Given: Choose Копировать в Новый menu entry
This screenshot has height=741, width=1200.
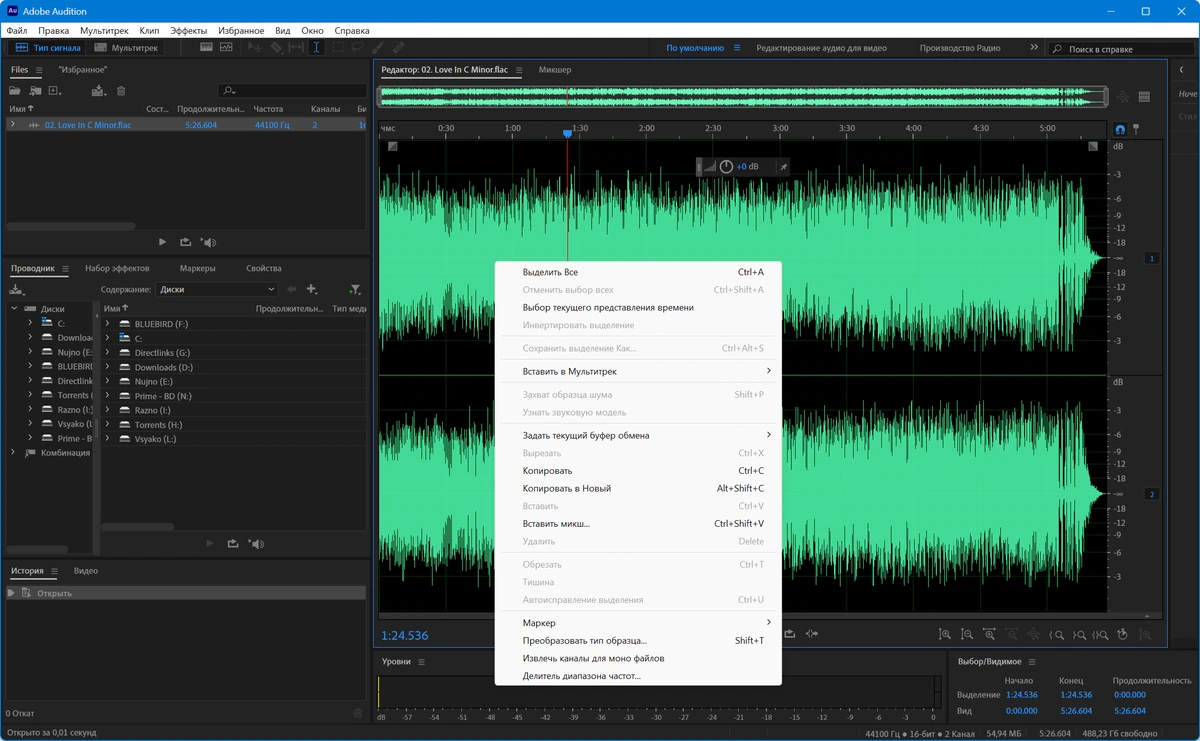Looking at the screenshot, I should (x=638, y=488).
